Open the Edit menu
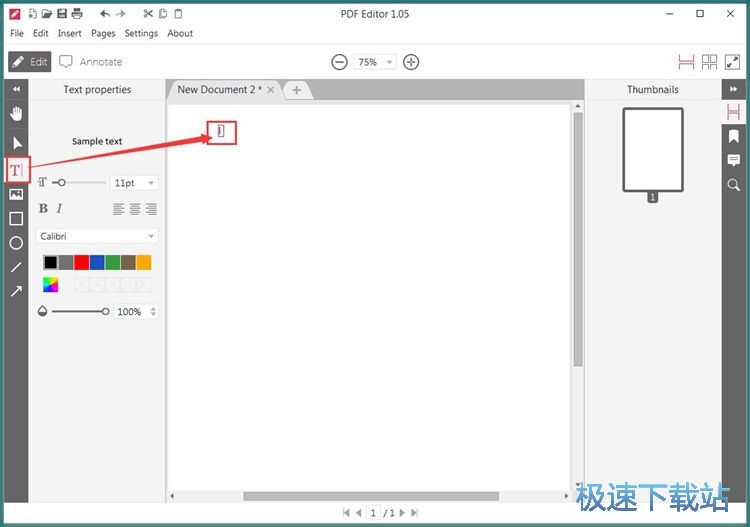 41,33
